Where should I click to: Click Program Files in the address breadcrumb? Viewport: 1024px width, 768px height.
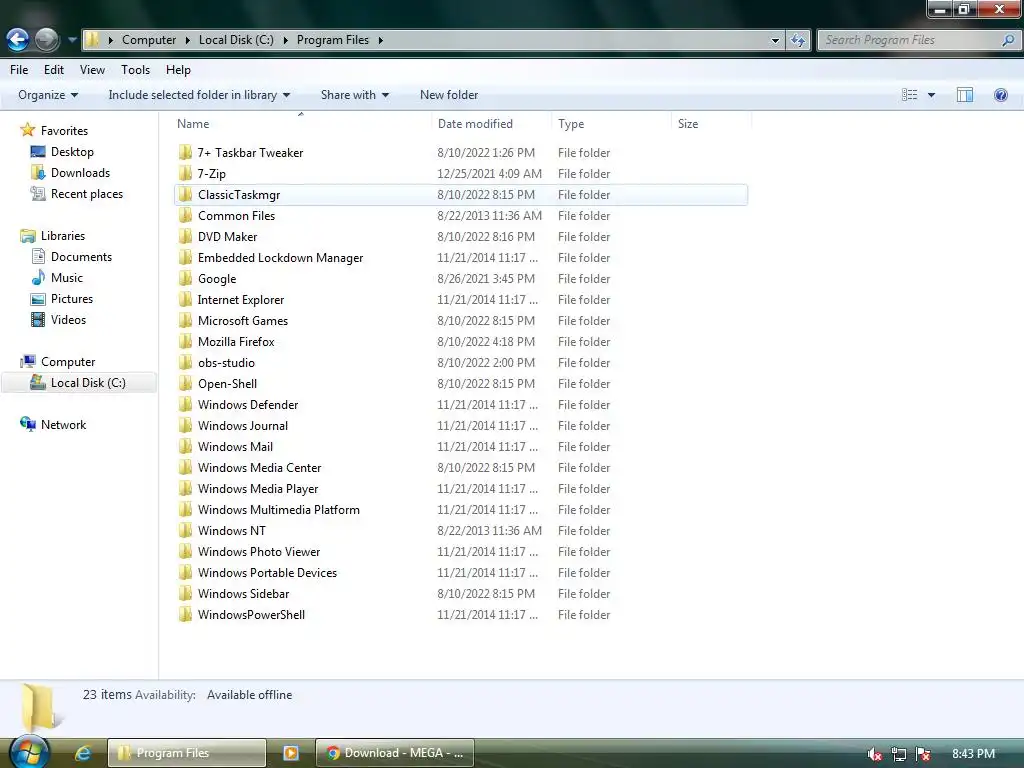click(332, 40)
